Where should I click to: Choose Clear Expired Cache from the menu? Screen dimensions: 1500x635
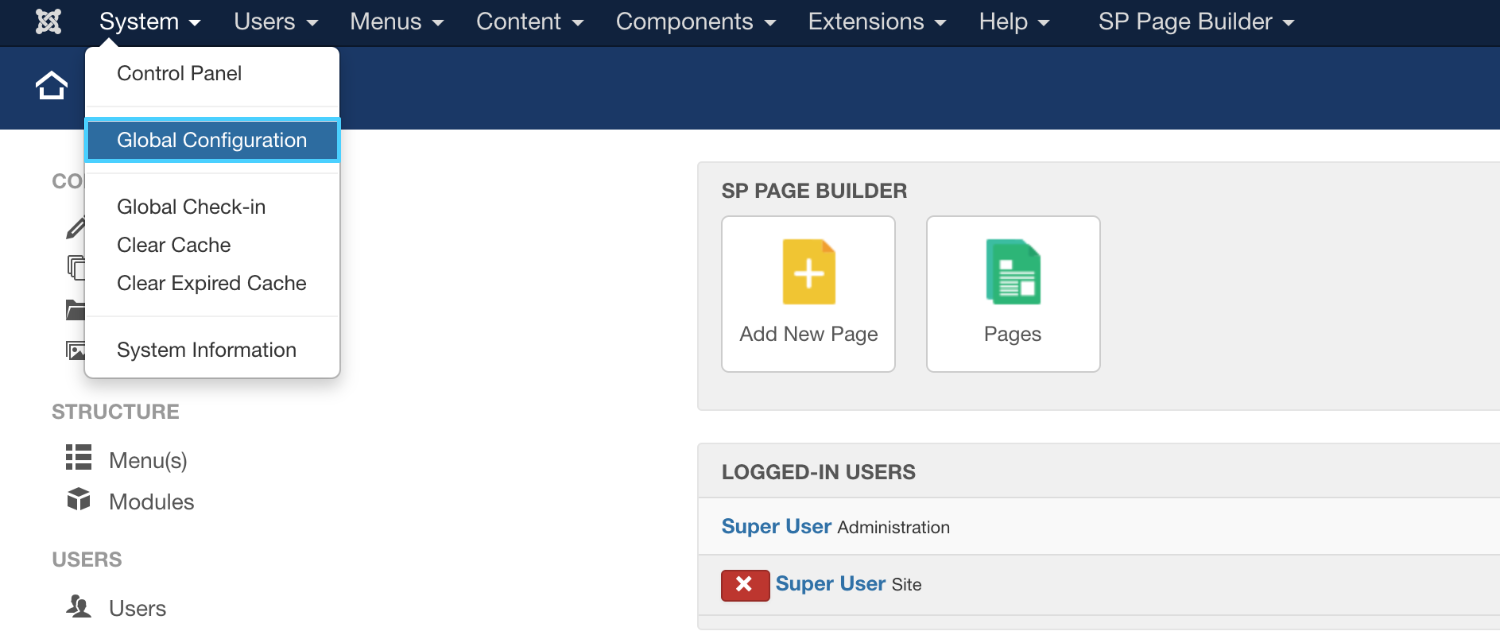(211, 283)
